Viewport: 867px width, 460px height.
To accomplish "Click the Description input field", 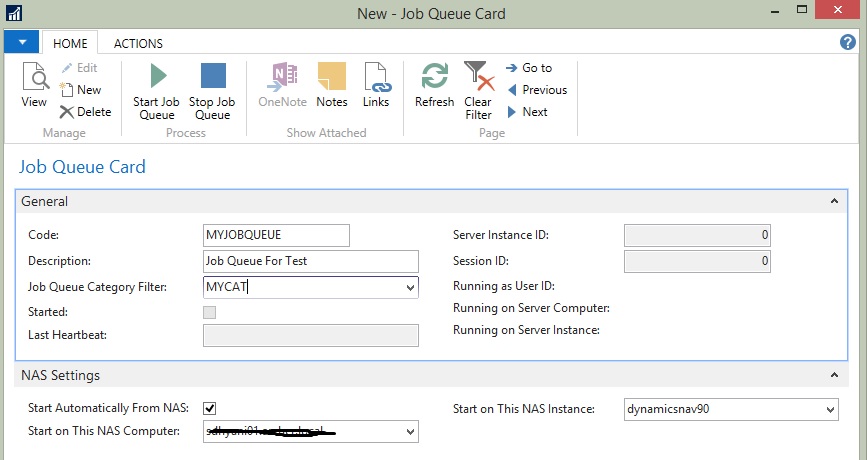I will pos(310,261).
